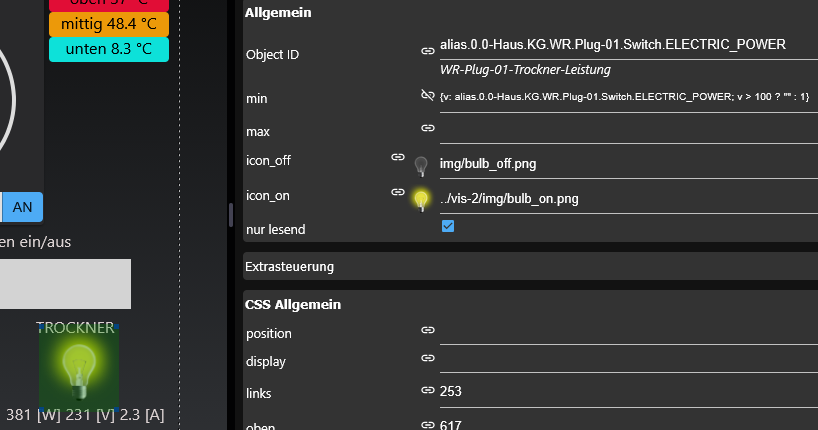Click the link icon for links attribute

428,390
